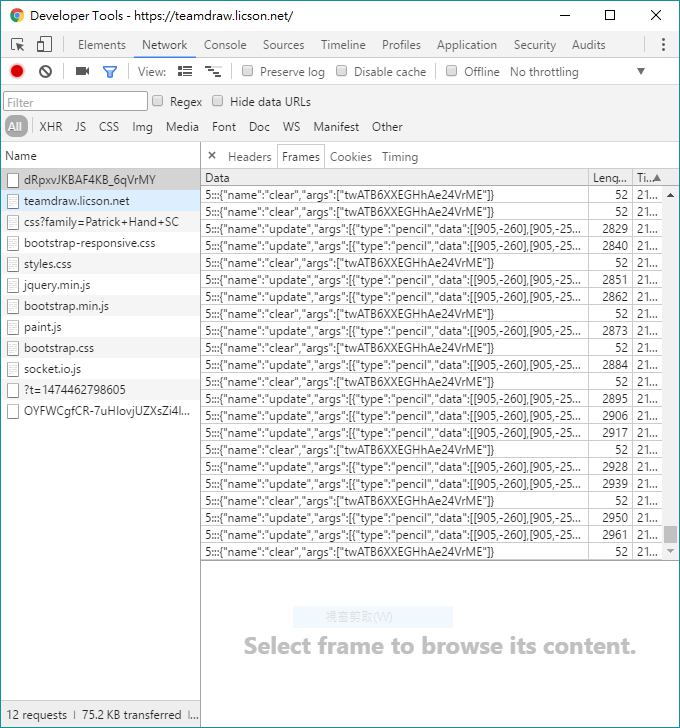Filter requests by XHR
Image resolution: width=680 pixels, height=728 pixels.
(51, 127)
